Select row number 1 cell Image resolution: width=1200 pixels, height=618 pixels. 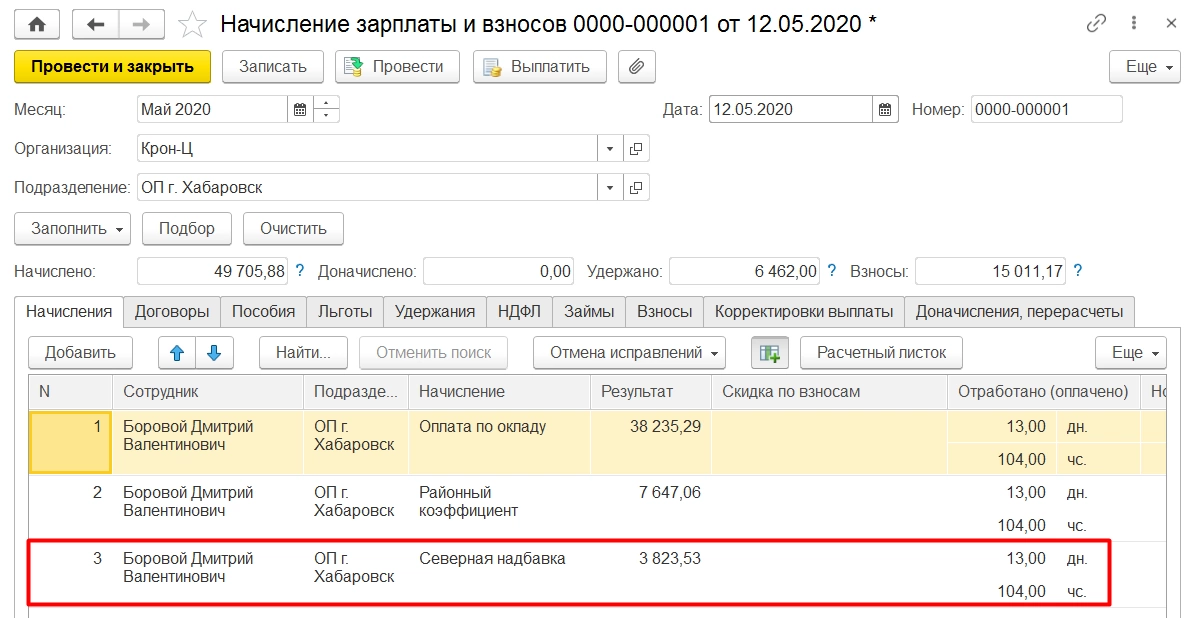pos(71,441)
